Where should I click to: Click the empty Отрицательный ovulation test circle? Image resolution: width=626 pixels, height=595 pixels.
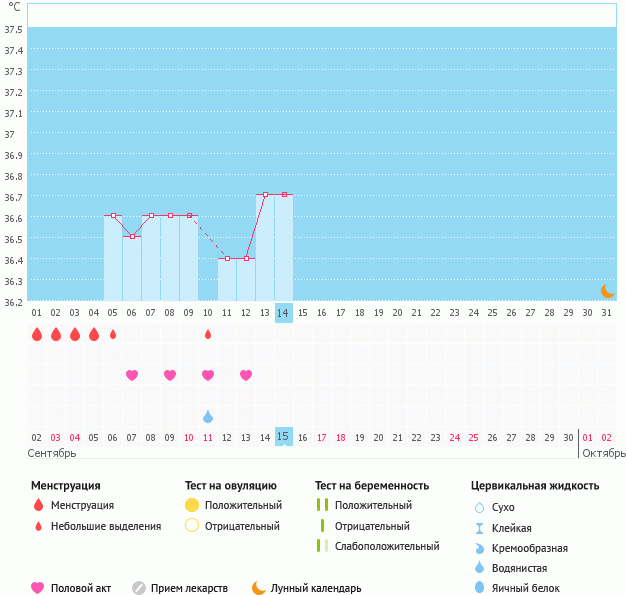click(x=192, y=525)
